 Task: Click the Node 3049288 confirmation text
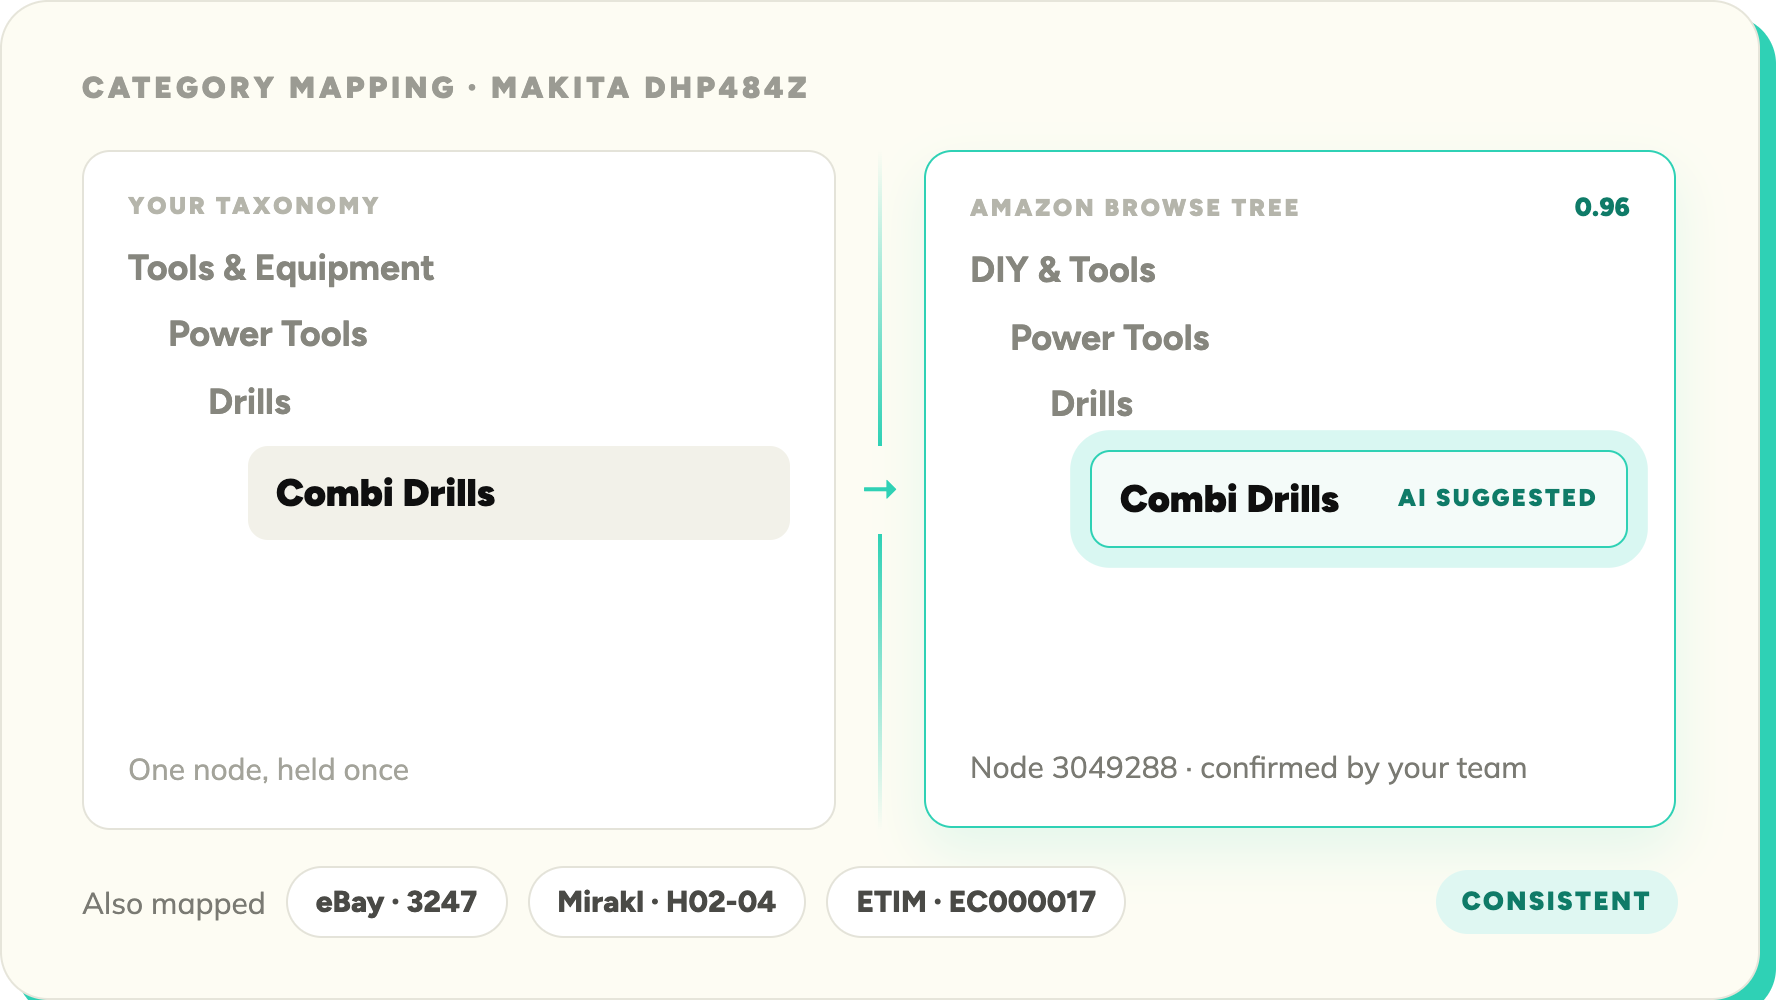pos(1249,768)
